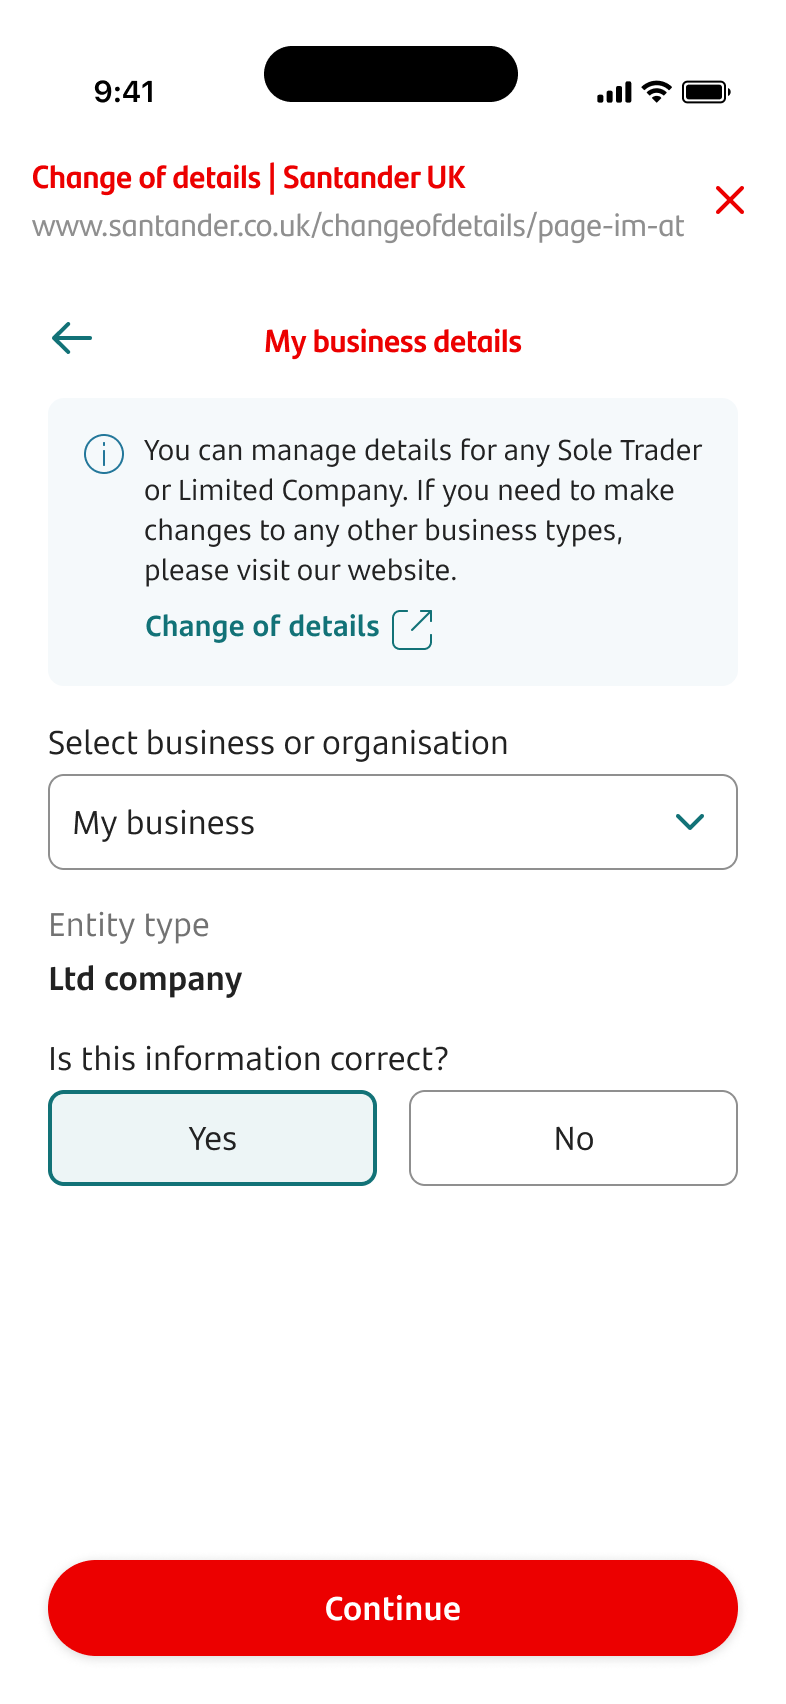Tap the Ltd company entity value
Viewport: 786px width, 1704px height.
[146, 979]
